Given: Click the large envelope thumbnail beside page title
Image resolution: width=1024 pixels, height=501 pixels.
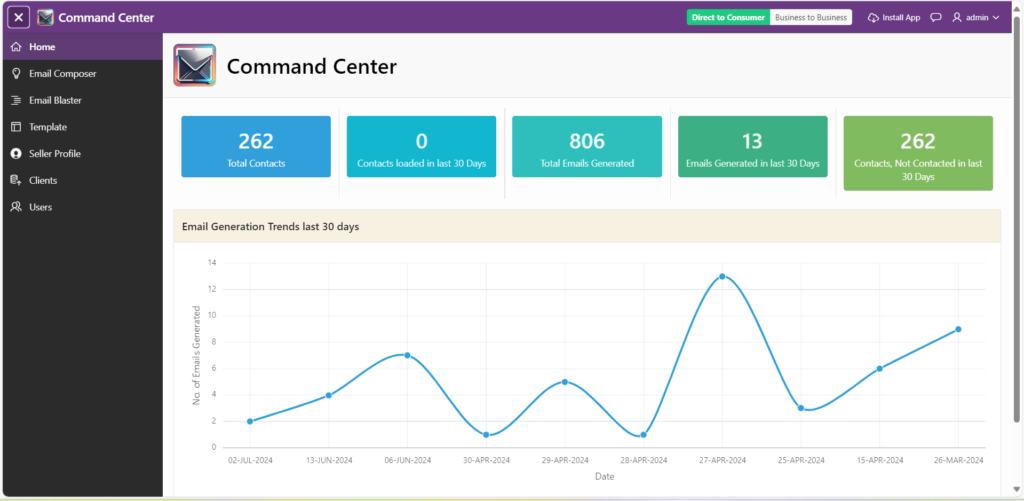Looking at the screenshot, I should pos(194,66).
